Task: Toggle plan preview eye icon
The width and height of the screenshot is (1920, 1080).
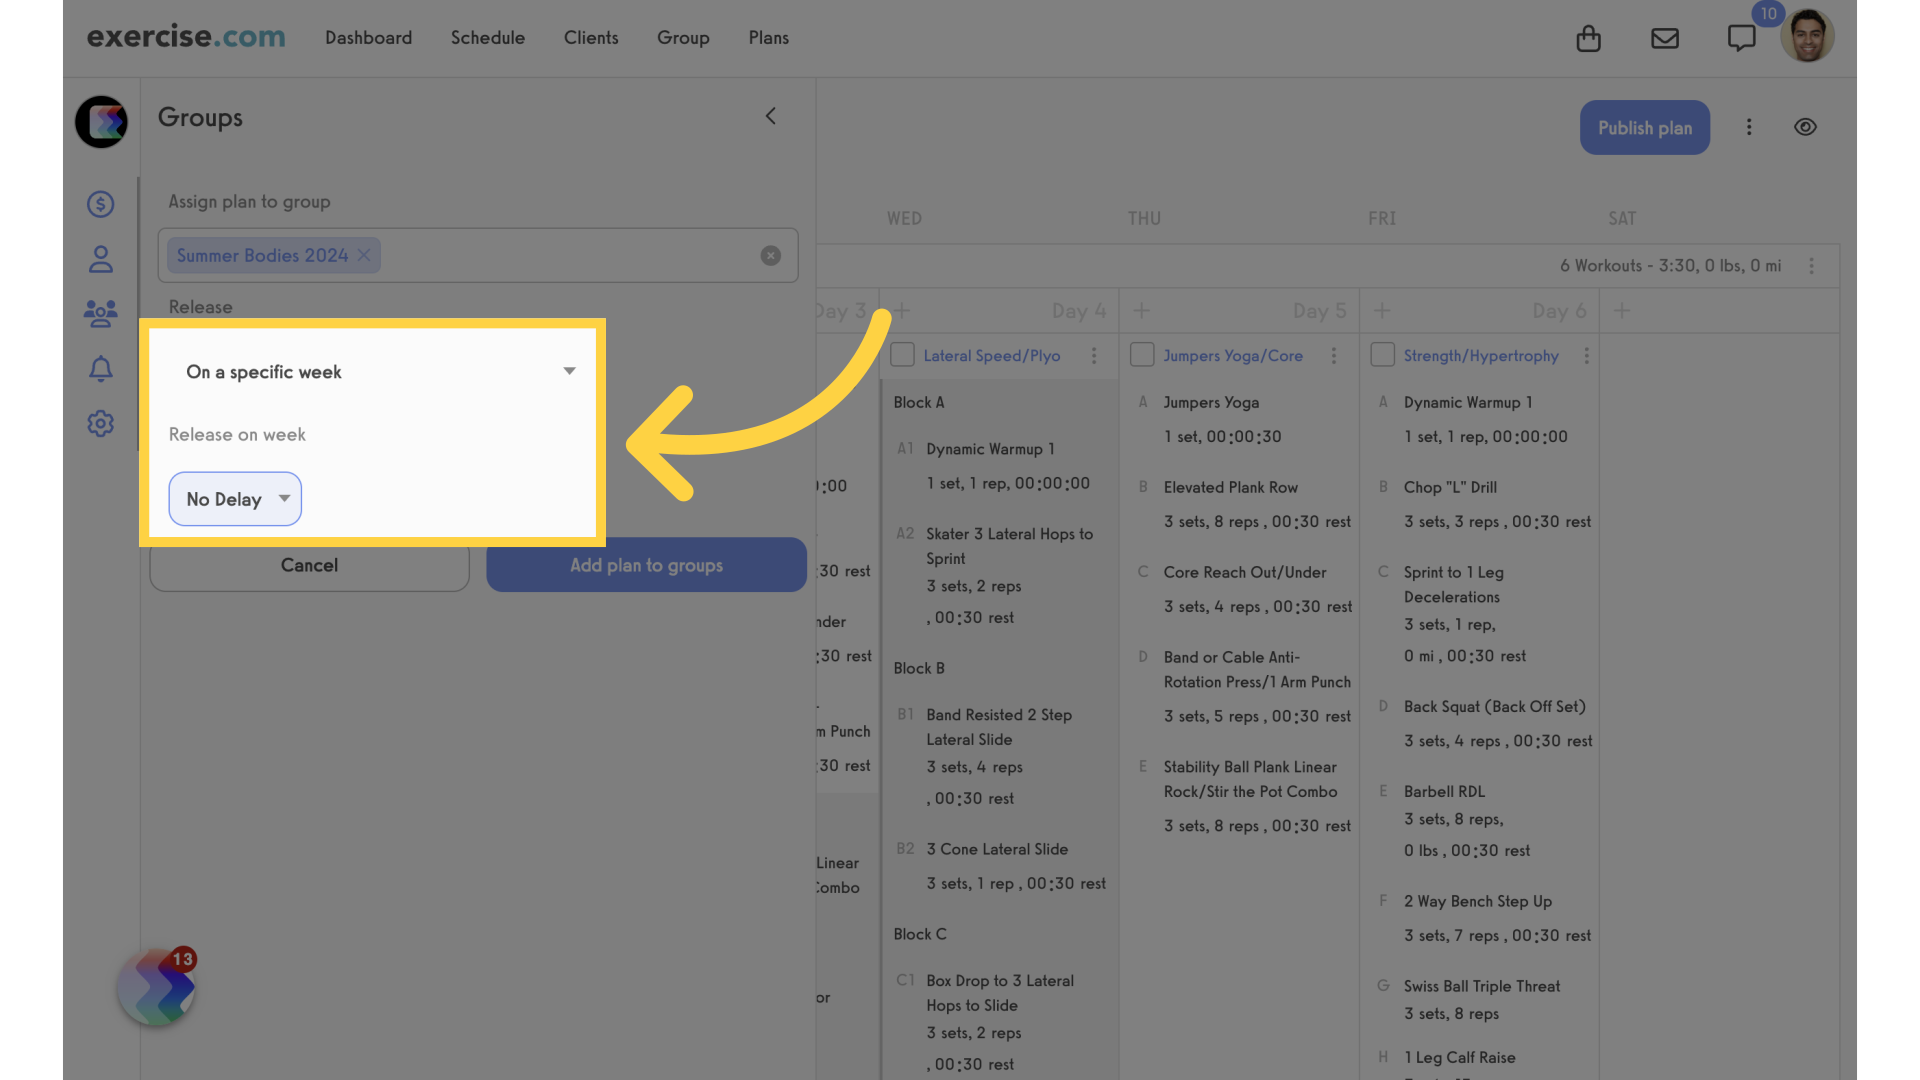Action: point(1805,127)
